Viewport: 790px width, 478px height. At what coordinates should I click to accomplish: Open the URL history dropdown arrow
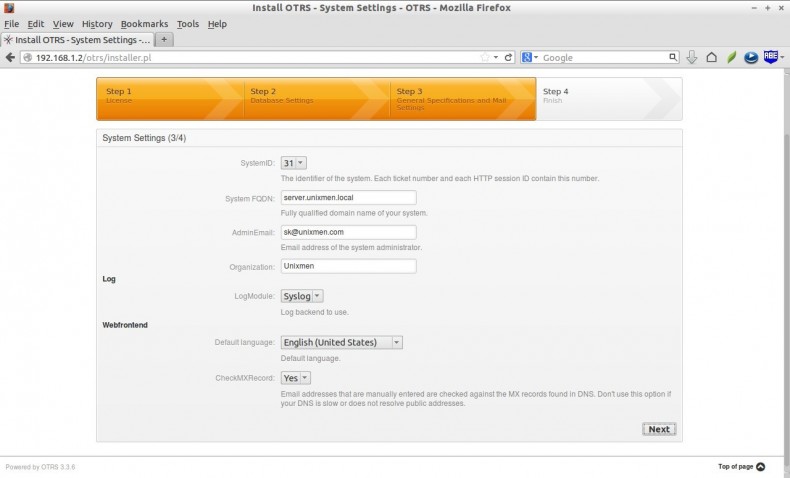point(496,57)
